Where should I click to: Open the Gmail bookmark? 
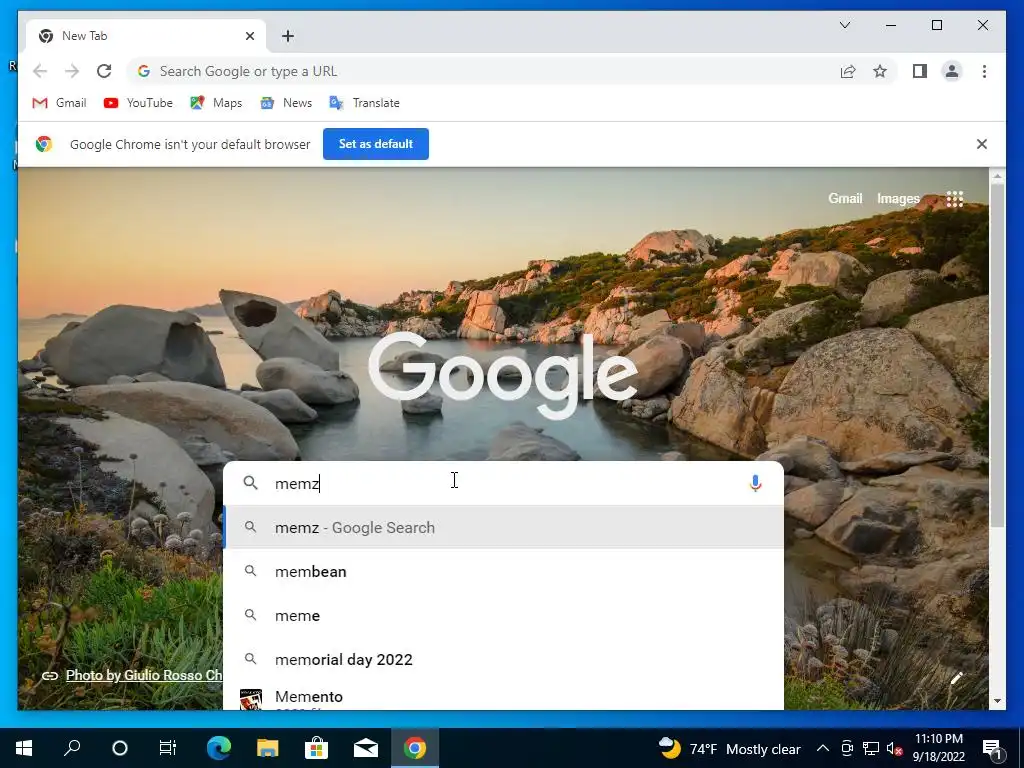(59, 103)
